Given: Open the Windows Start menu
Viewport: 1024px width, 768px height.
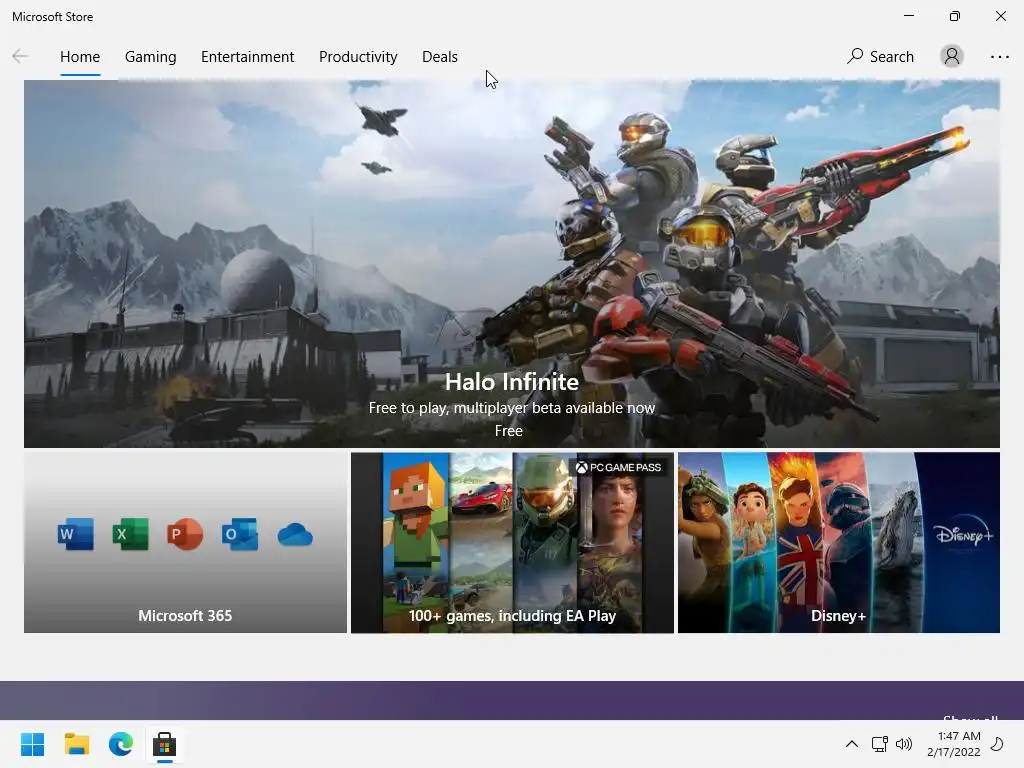Looking at the screenshot, I should (32, 744).
